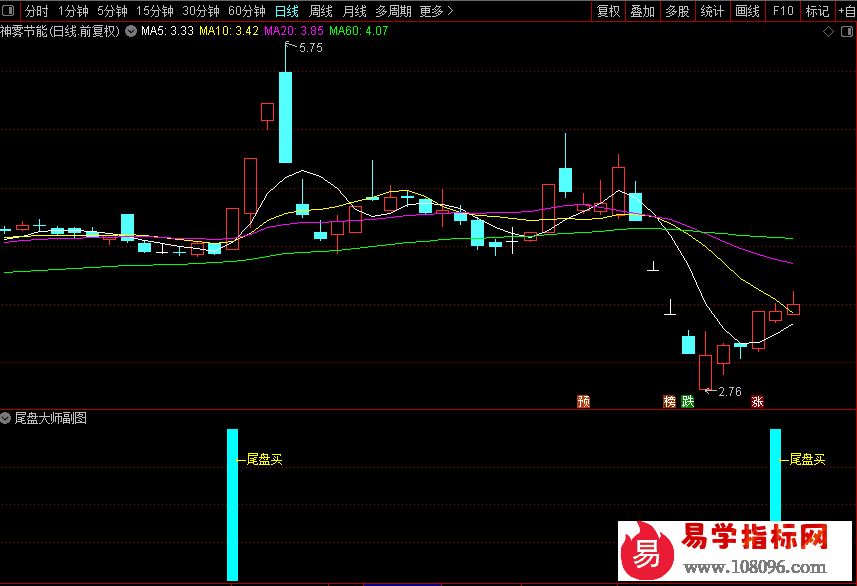Select the 60分钟 period
The height and width of the screenshot is (586, 857).
click(x=246, y=11)
